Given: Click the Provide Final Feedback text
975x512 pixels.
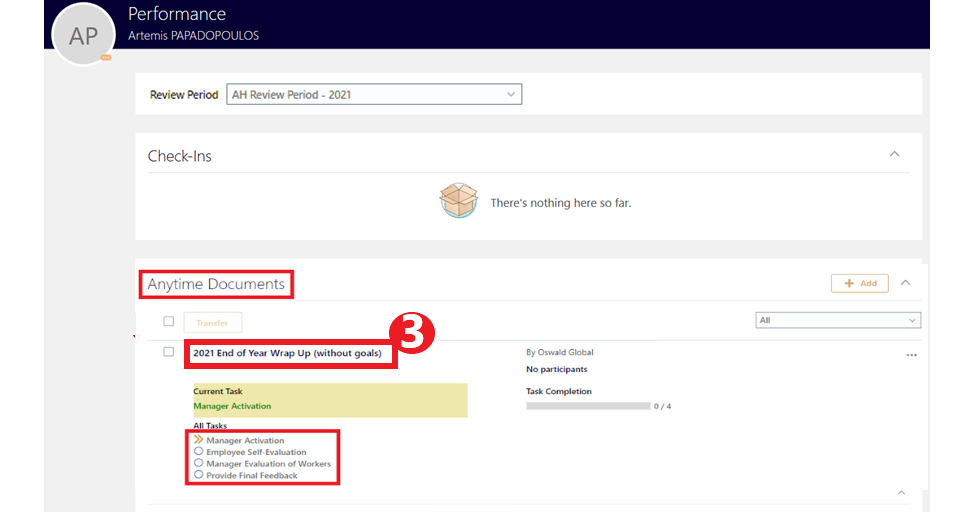Looking at the screenshot, I should (x=252, y=476).
